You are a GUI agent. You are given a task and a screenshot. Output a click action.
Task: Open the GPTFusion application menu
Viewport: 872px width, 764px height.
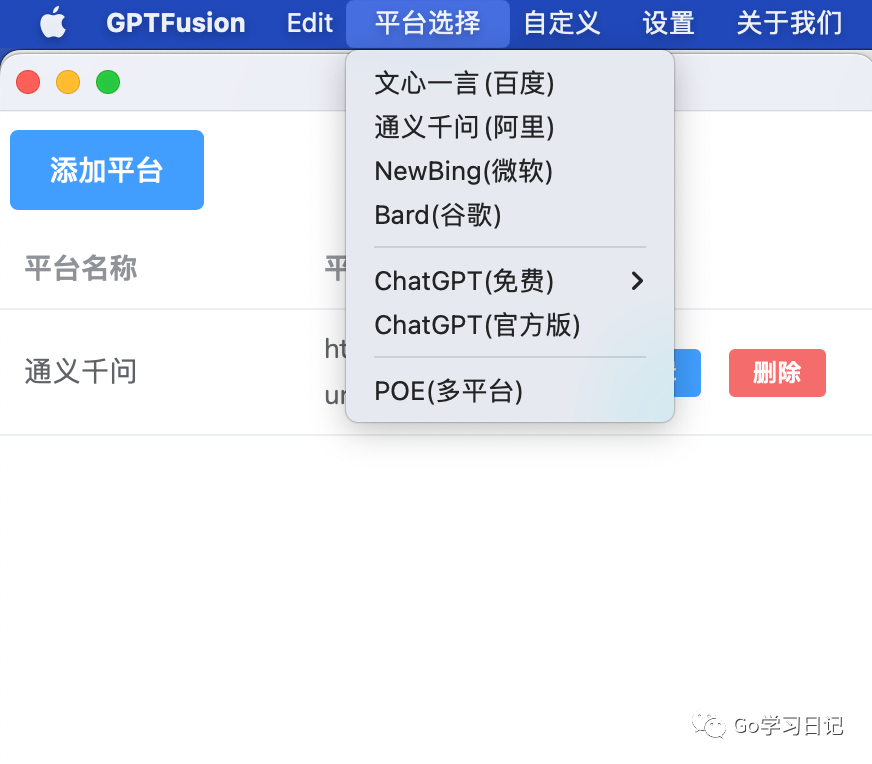[x=176, y=24]
